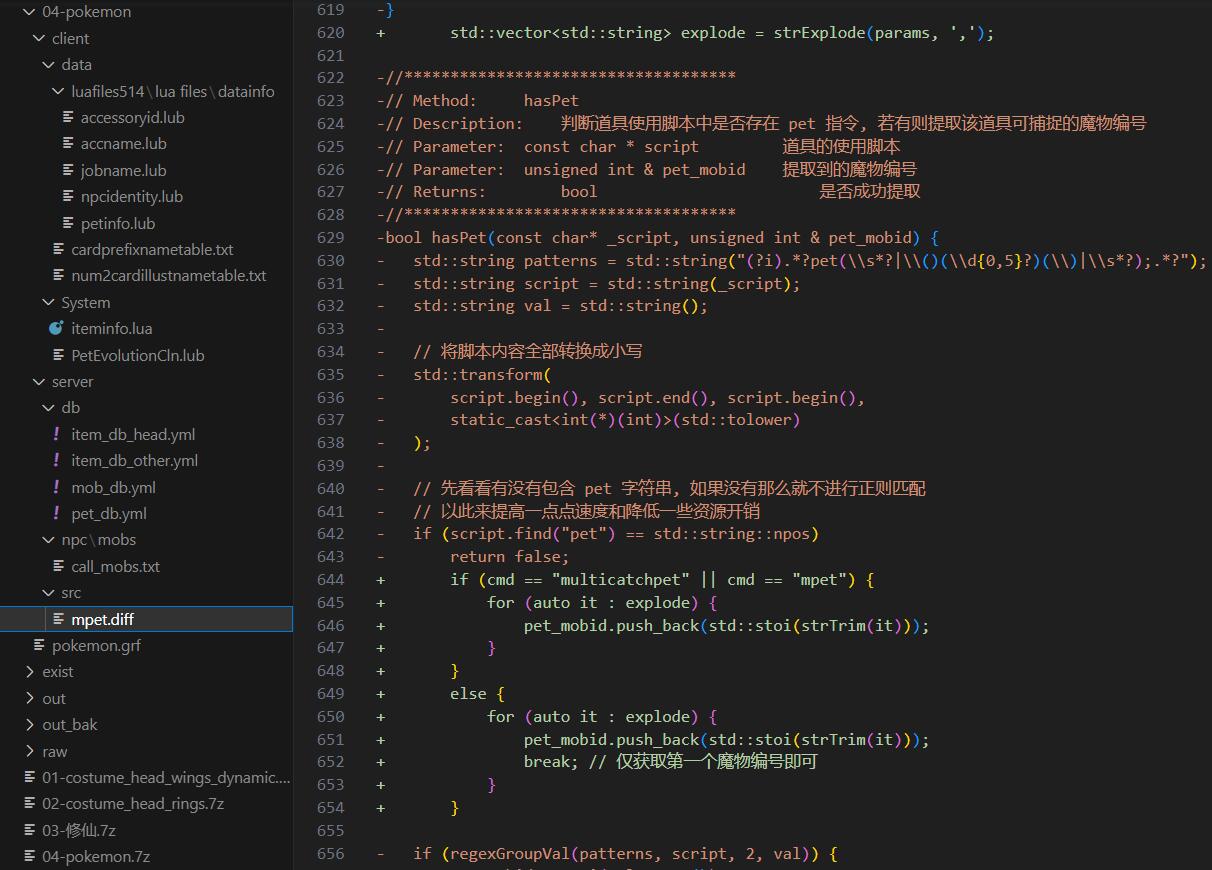Open PetEvolutionCln.lub in the explorer
This screenshot has height=870, width=1212.
click(137, 355)
